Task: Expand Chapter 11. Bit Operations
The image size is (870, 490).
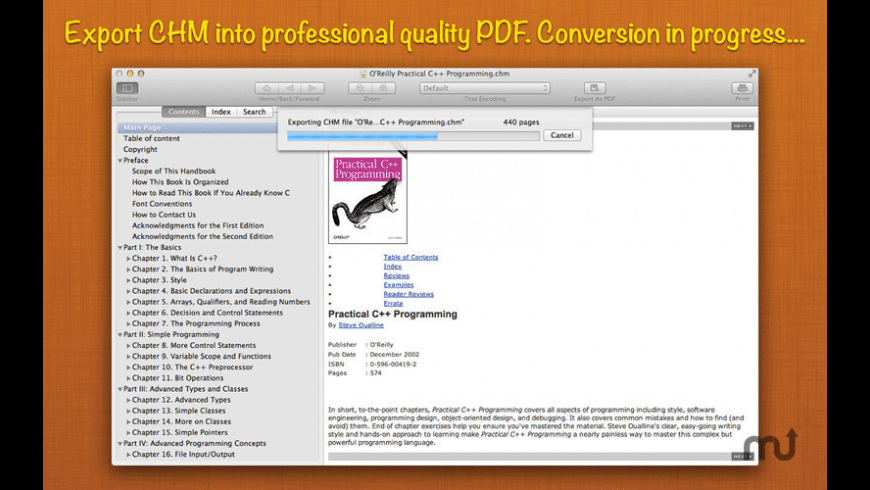Action: [x=128, y=378]
